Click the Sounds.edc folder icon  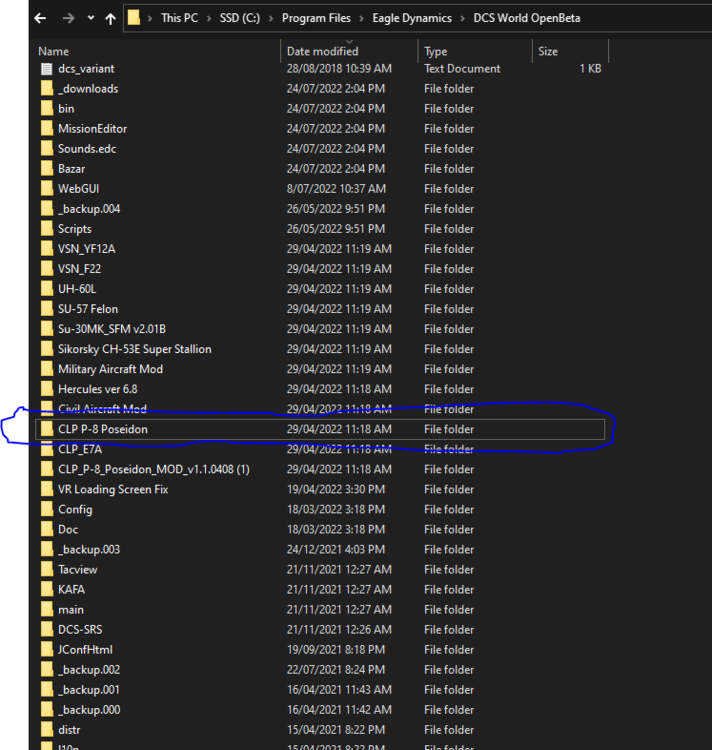[x=46, y=149]
